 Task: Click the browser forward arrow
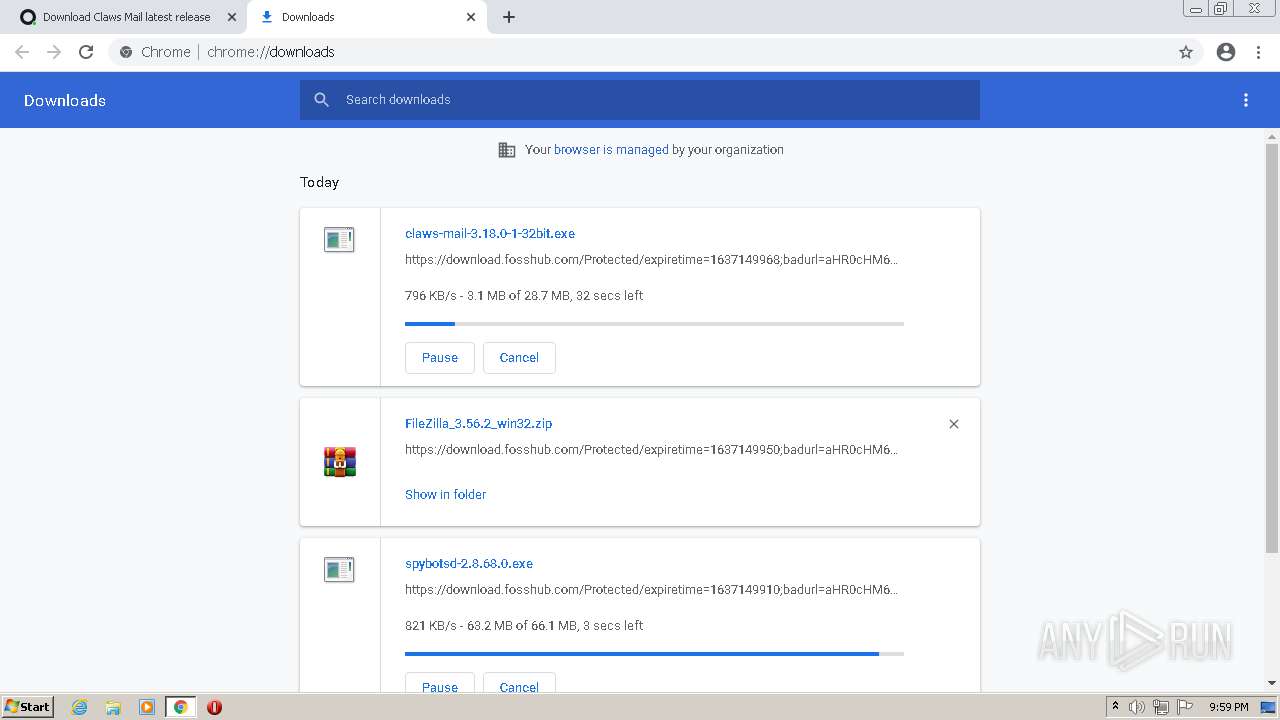[54, 52]
